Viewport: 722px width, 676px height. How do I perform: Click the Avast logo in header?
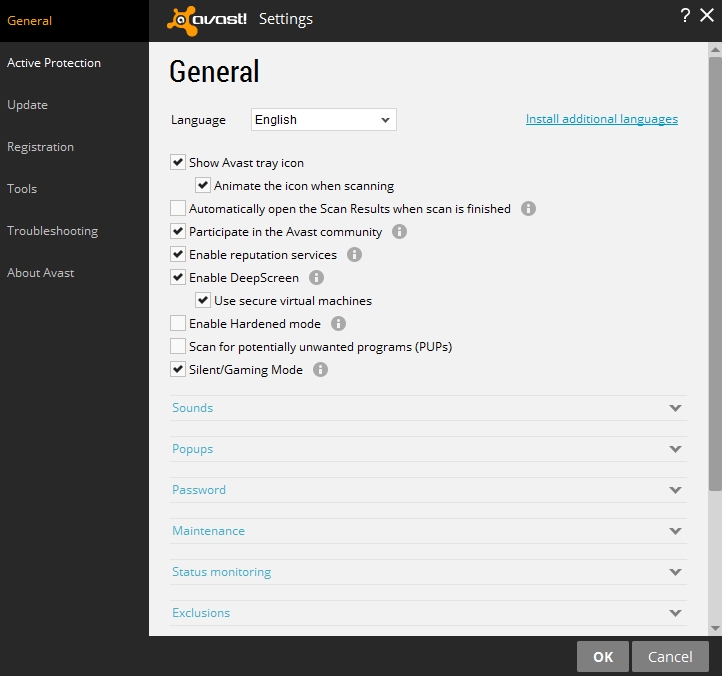(x=207, y=20)
